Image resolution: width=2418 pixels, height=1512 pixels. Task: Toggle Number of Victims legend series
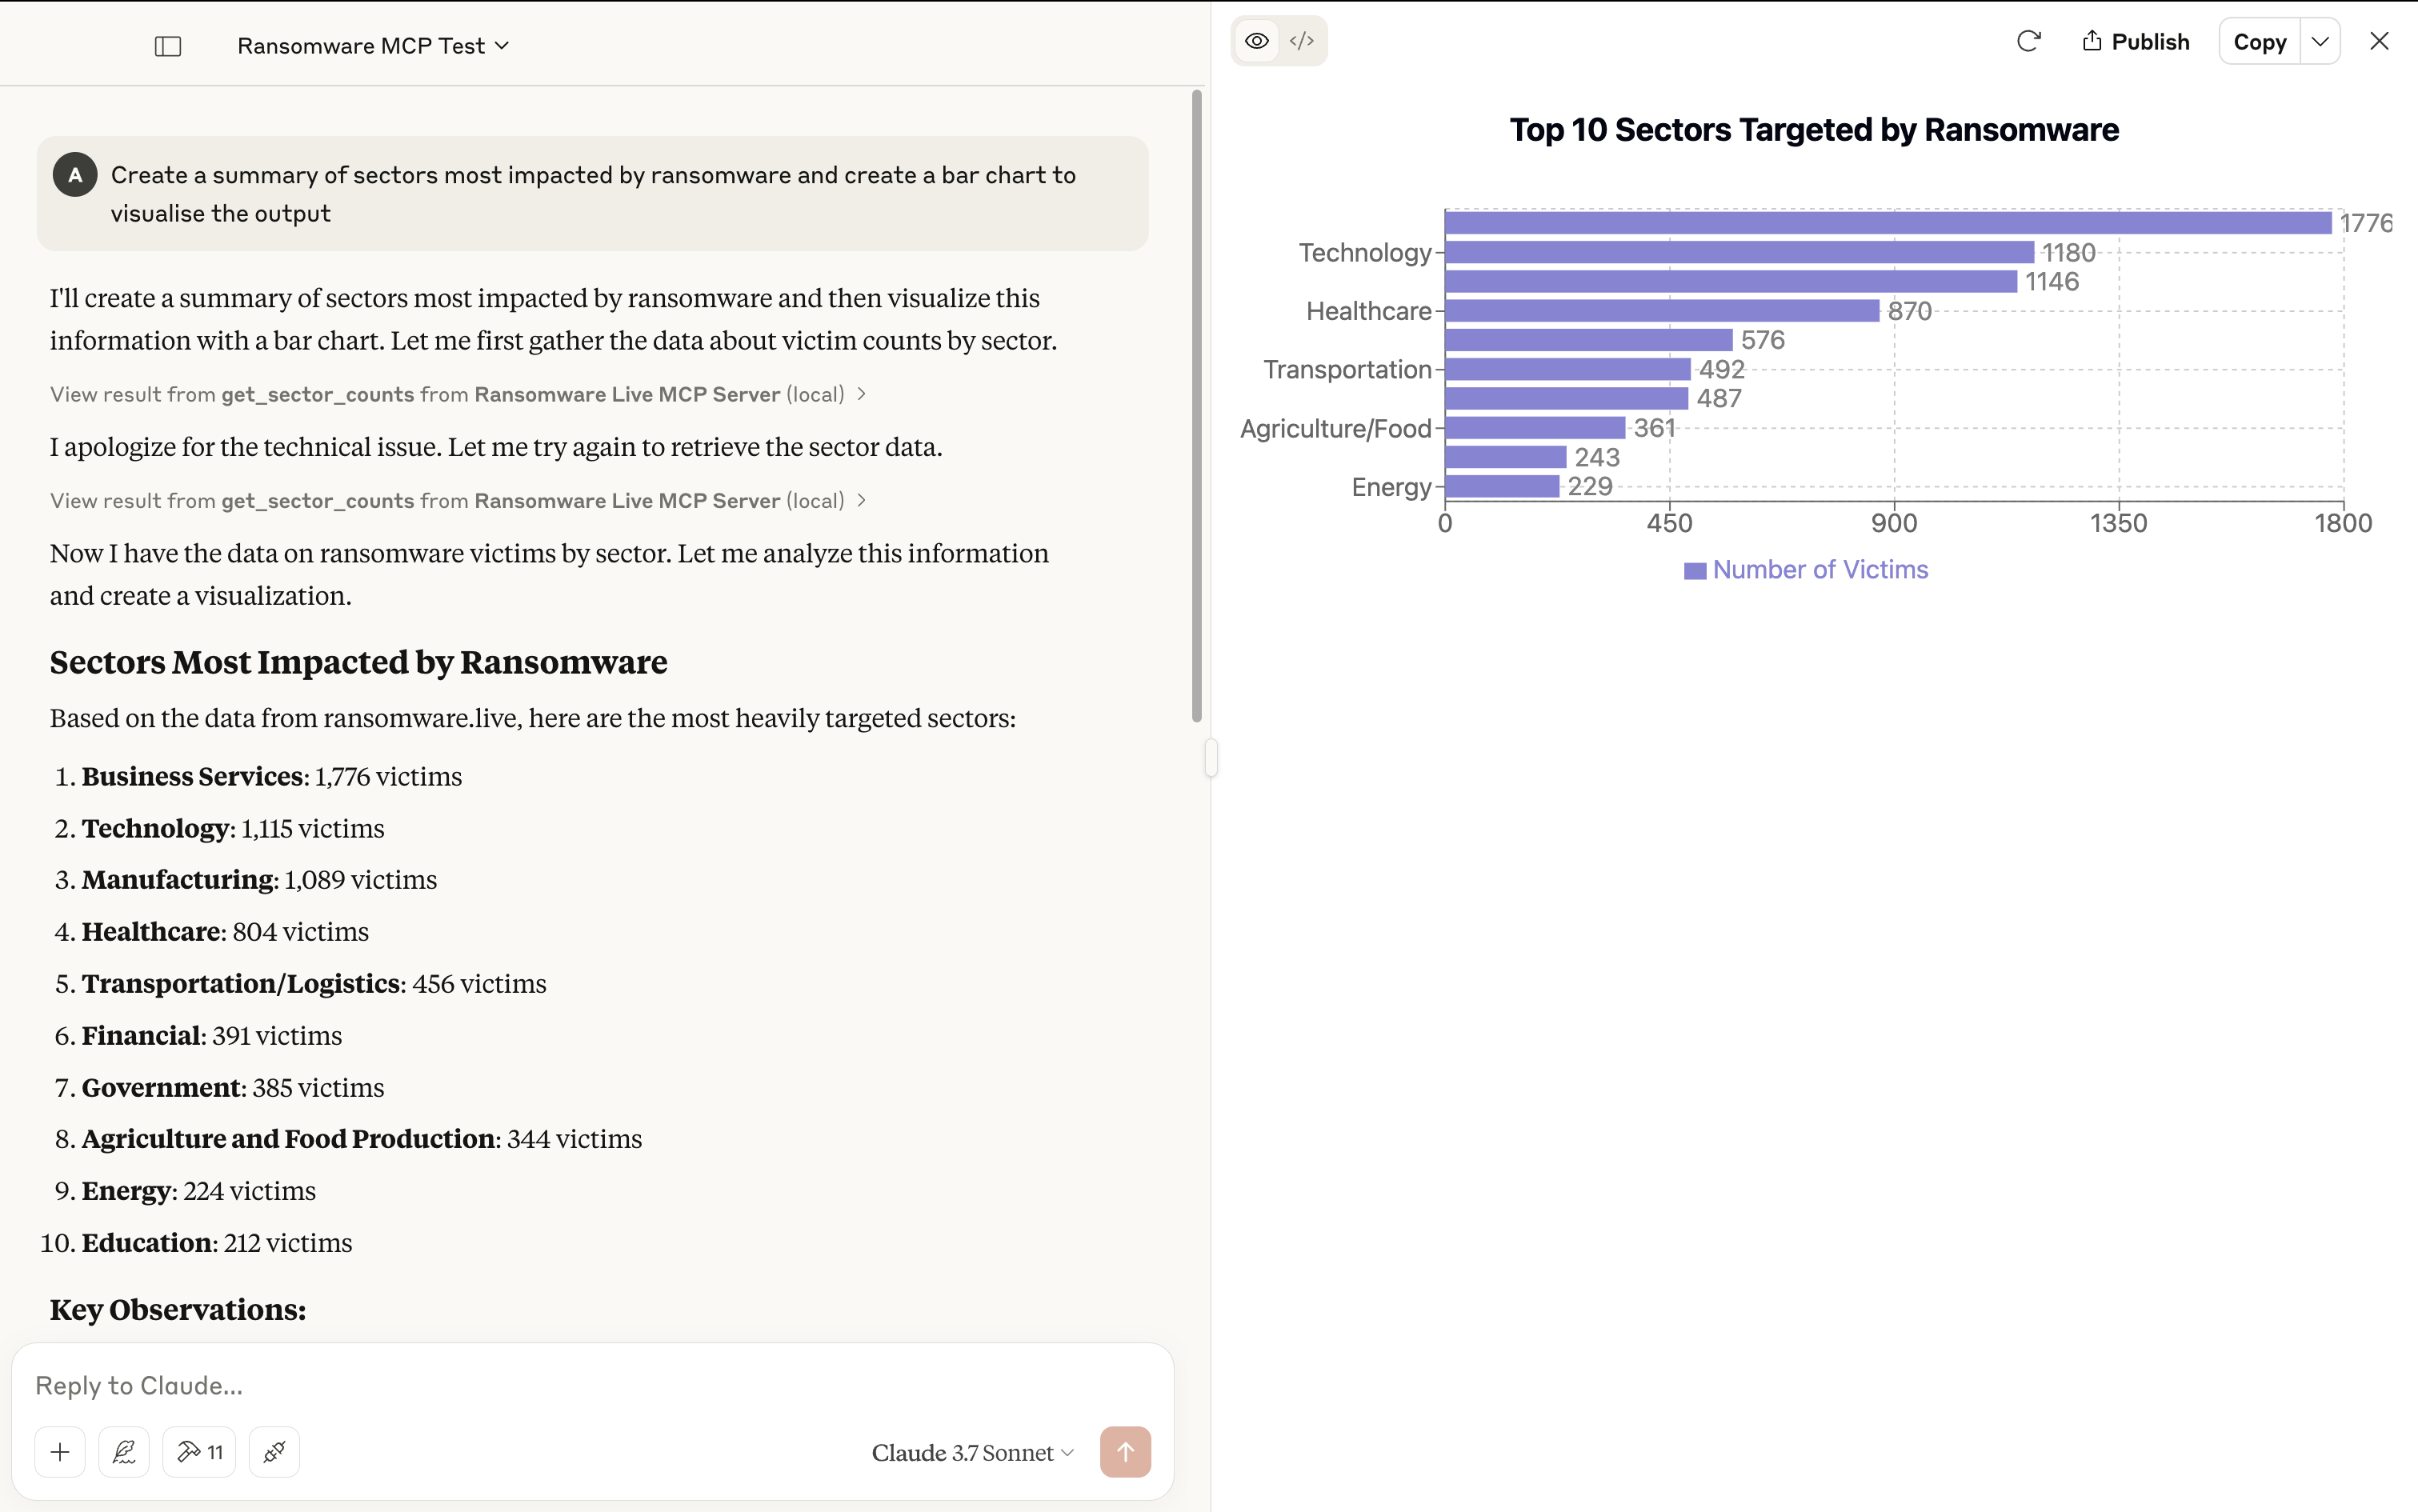pos(1806,570)
